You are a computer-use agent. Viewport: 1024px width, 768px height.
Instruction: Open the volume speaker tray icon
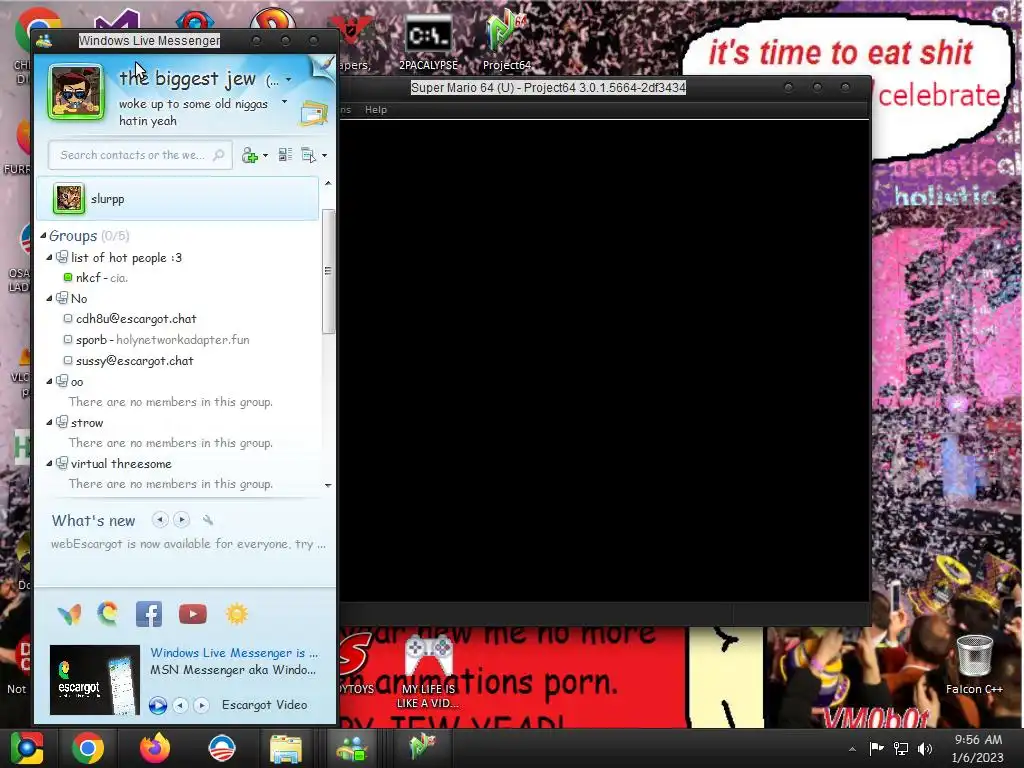click(x=925, y=748)
